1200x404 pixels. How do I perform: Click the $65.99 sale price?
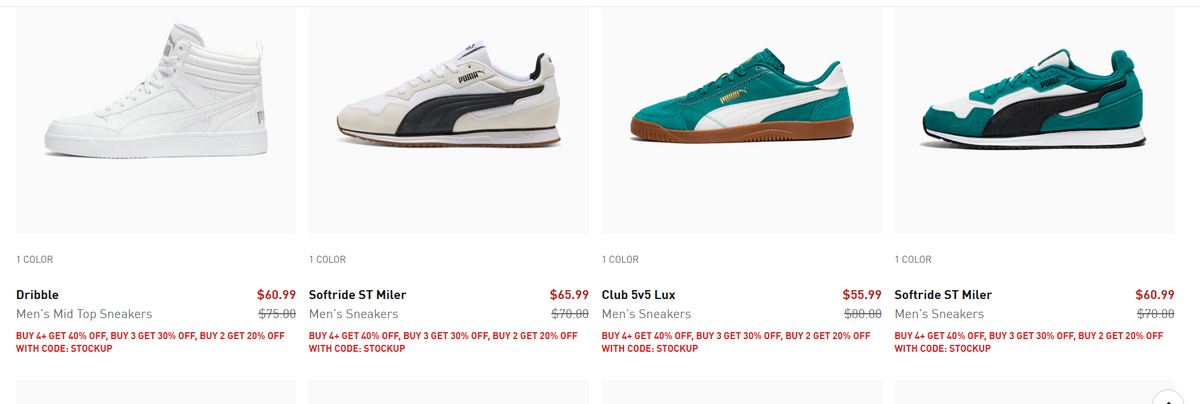[x=569, y=295]
